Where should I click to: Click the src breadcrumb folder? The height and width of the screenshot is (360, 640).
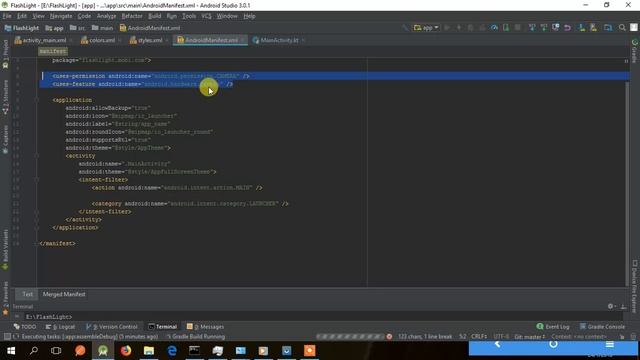(x=78, y=28)
